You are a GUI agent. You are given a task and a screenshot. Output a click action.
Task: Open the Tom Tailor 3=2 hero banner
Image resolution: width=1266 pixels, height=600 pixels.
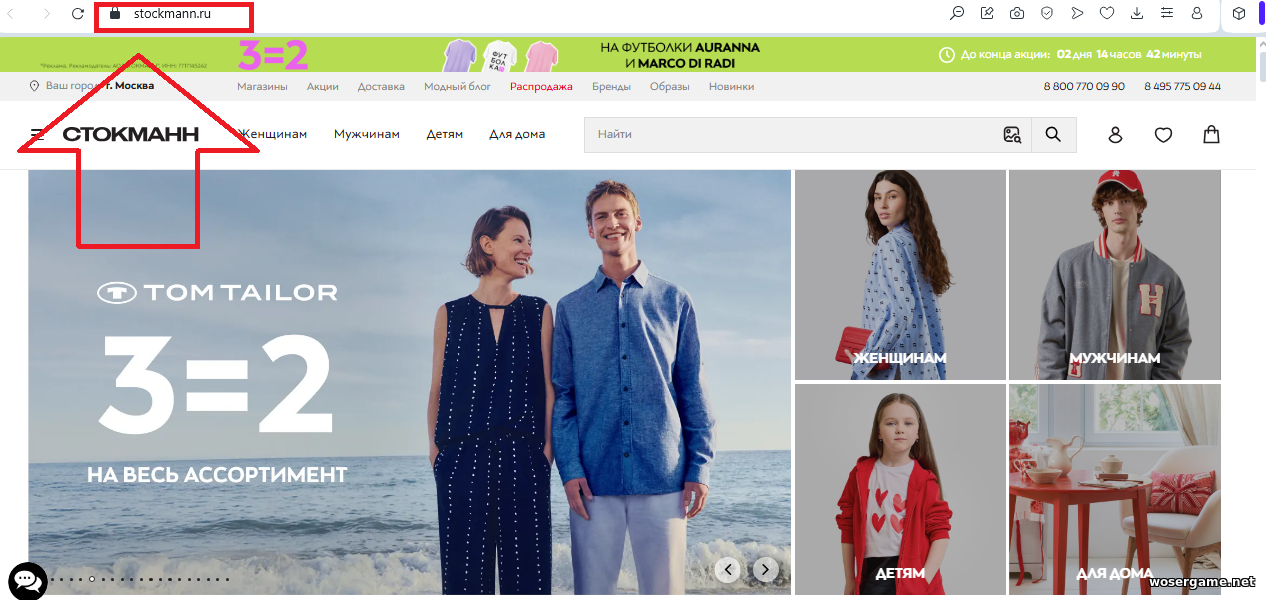(410, 382)
